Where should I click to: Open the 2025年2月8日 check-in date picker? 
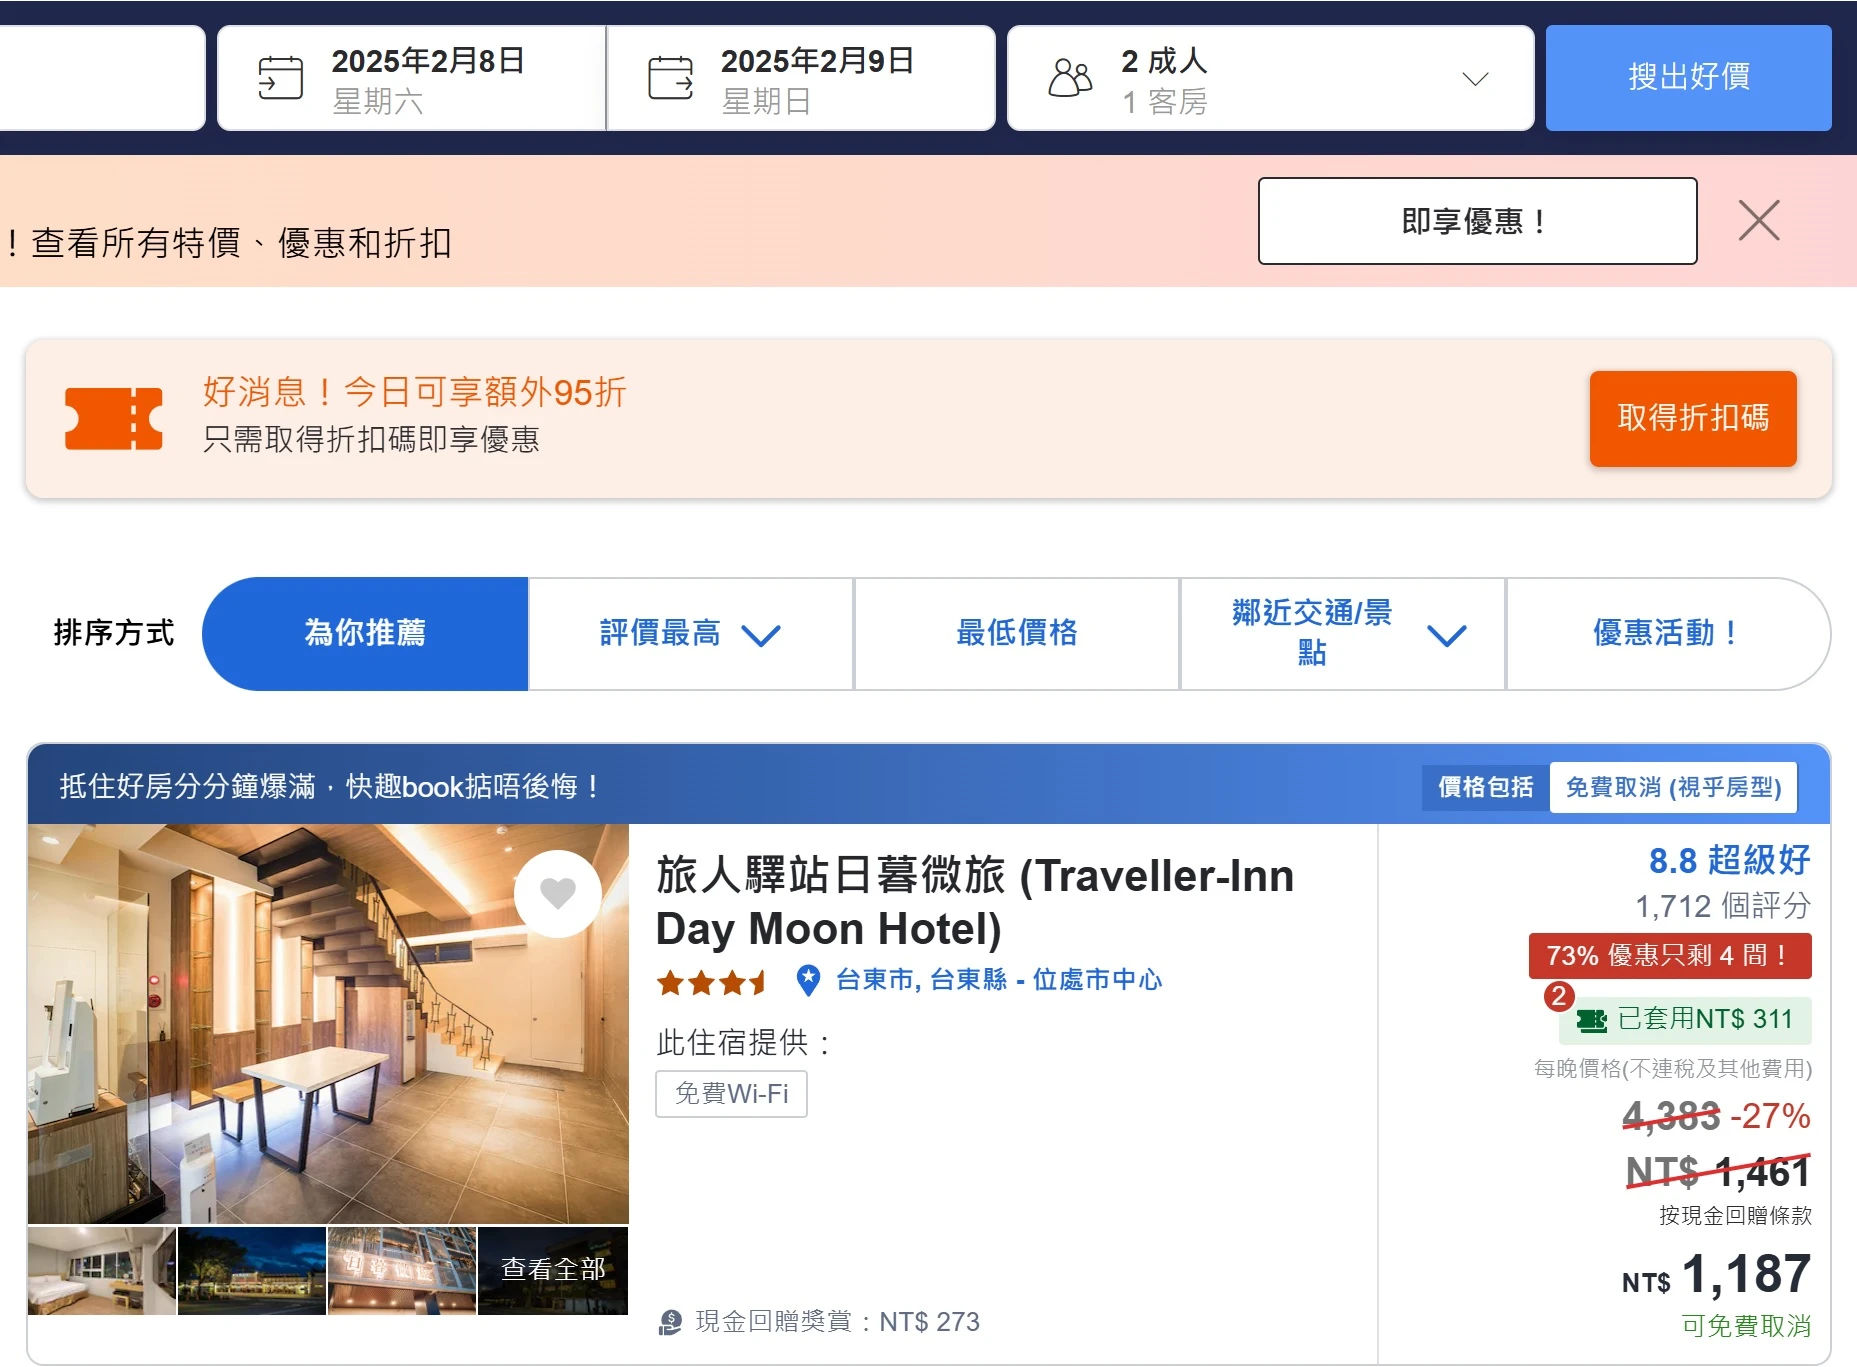pyautogui.click(x=411, y=78)
